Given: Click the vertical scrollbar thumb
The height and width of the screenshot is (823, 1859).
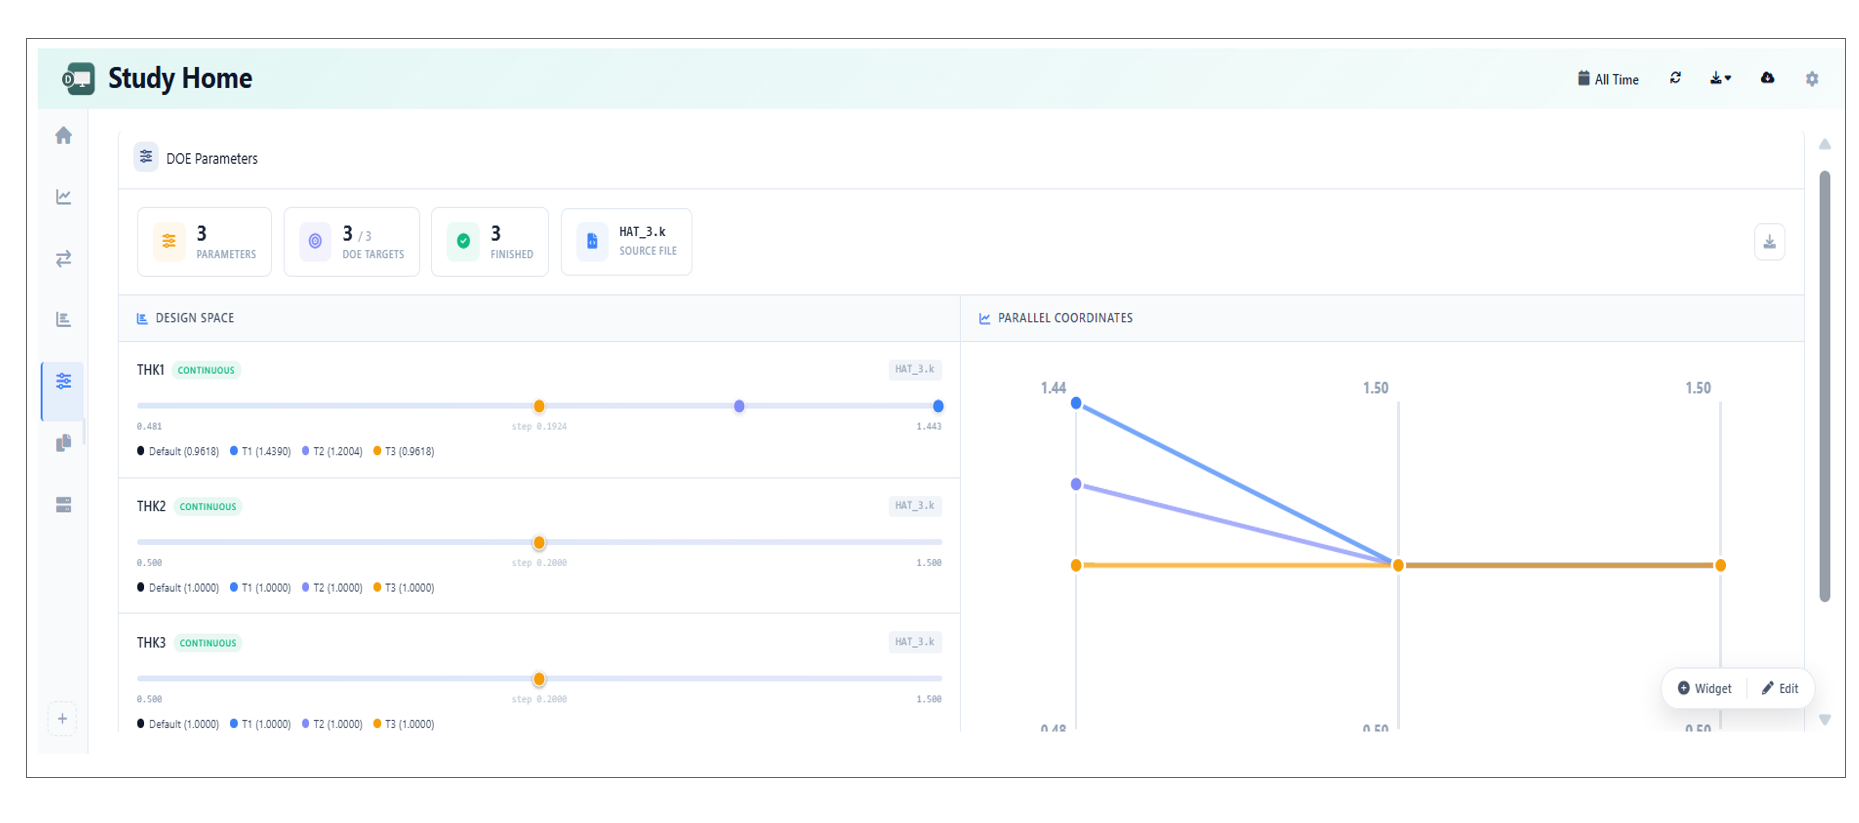Looking at the screenshot, I should (1824, 385).
